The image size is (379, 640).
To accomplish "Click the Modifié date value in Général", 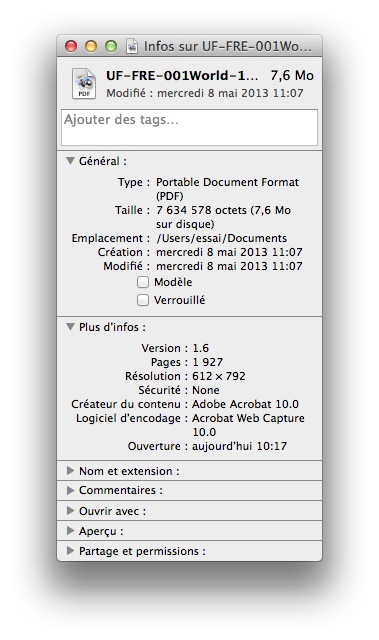I will click(229, 266).
